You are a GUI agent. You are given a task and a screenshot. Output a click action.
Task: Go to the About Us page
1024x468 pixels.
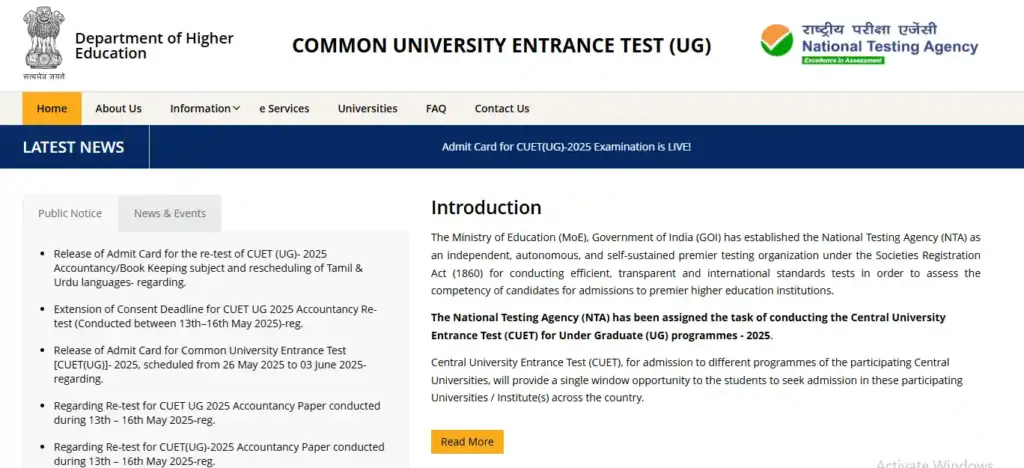point(118,108)
